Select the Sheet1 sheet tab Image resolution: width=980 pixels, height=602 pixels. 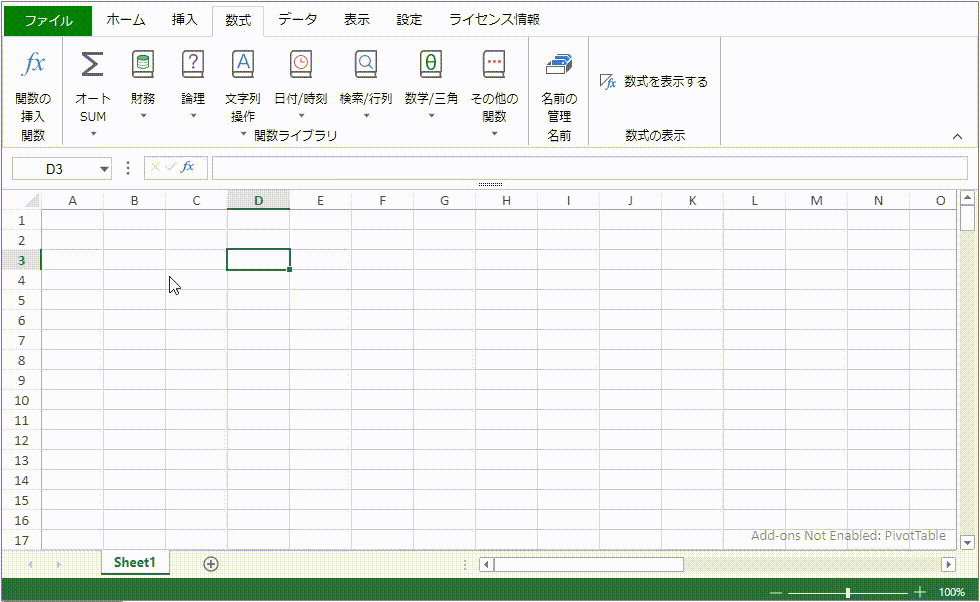pyautogui.click(x=135, y=563)
